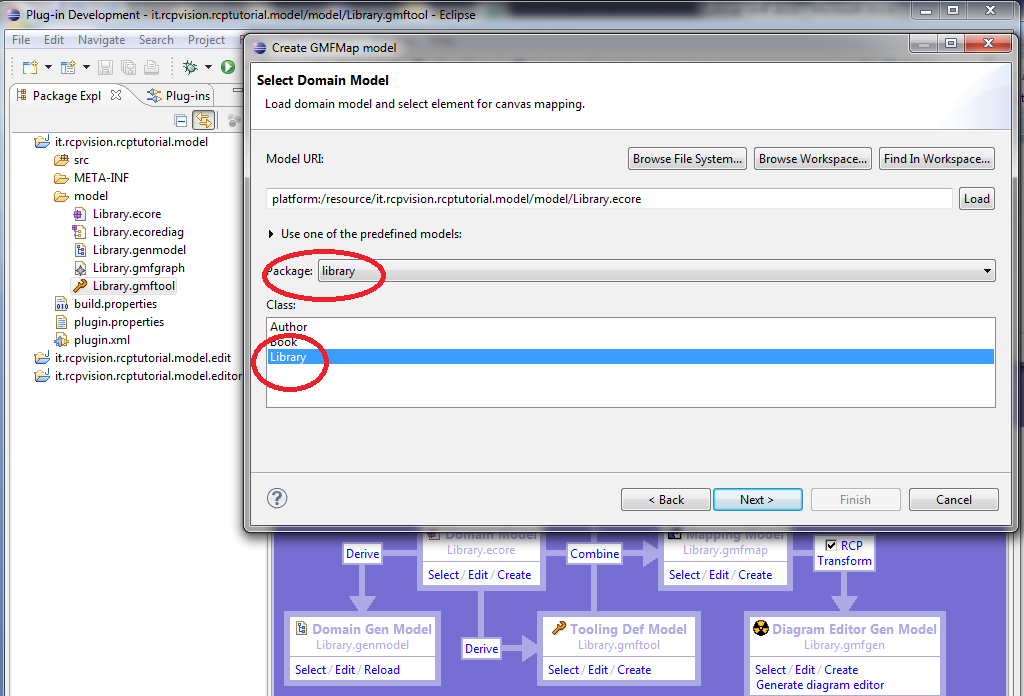Click Generate diagram editor link

tap(820, 685)
